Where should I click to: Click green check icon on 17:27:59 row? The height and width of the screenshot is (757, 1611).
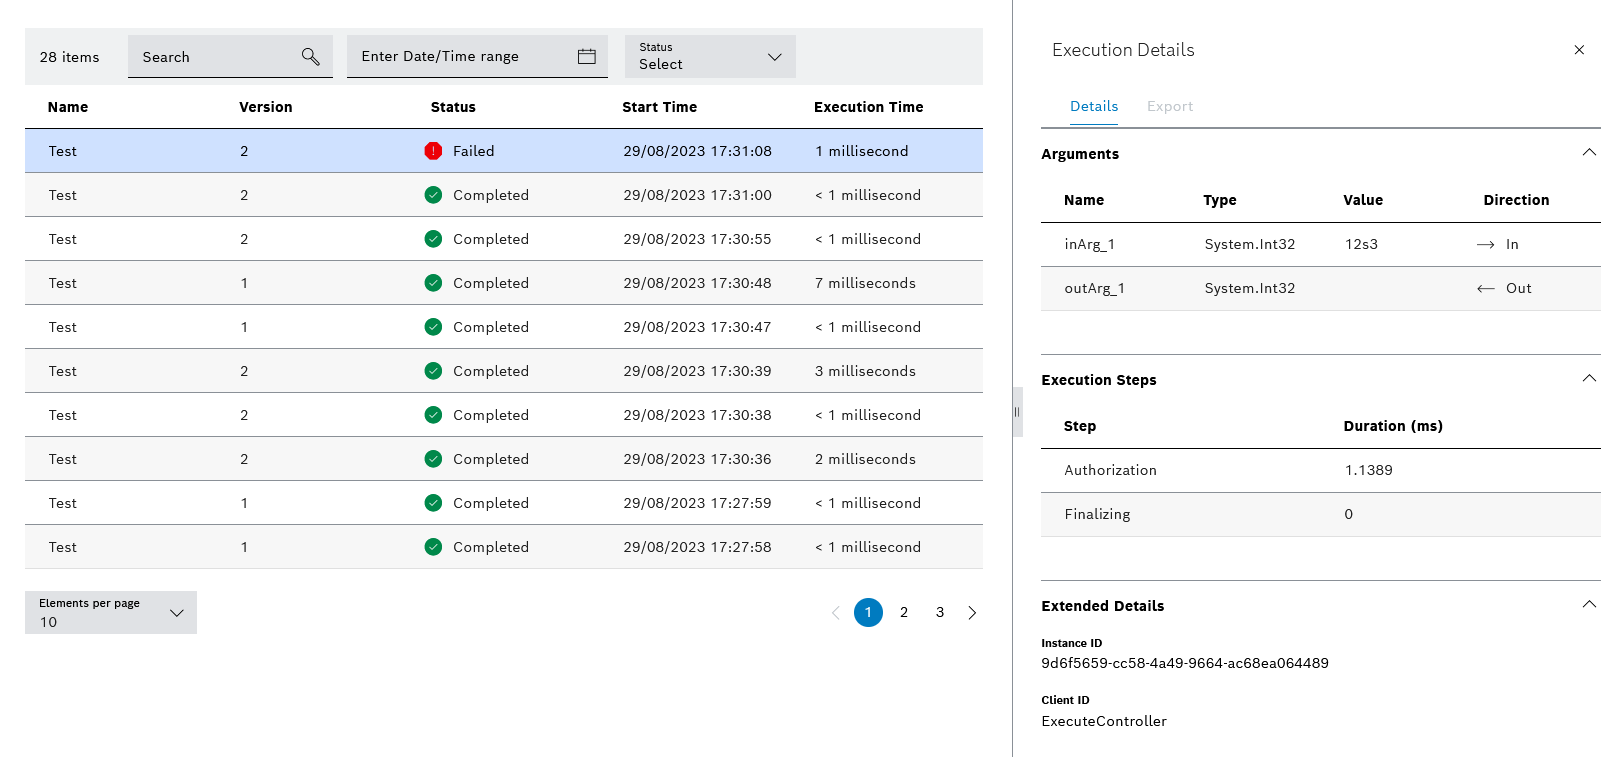[x=433, y=503]
